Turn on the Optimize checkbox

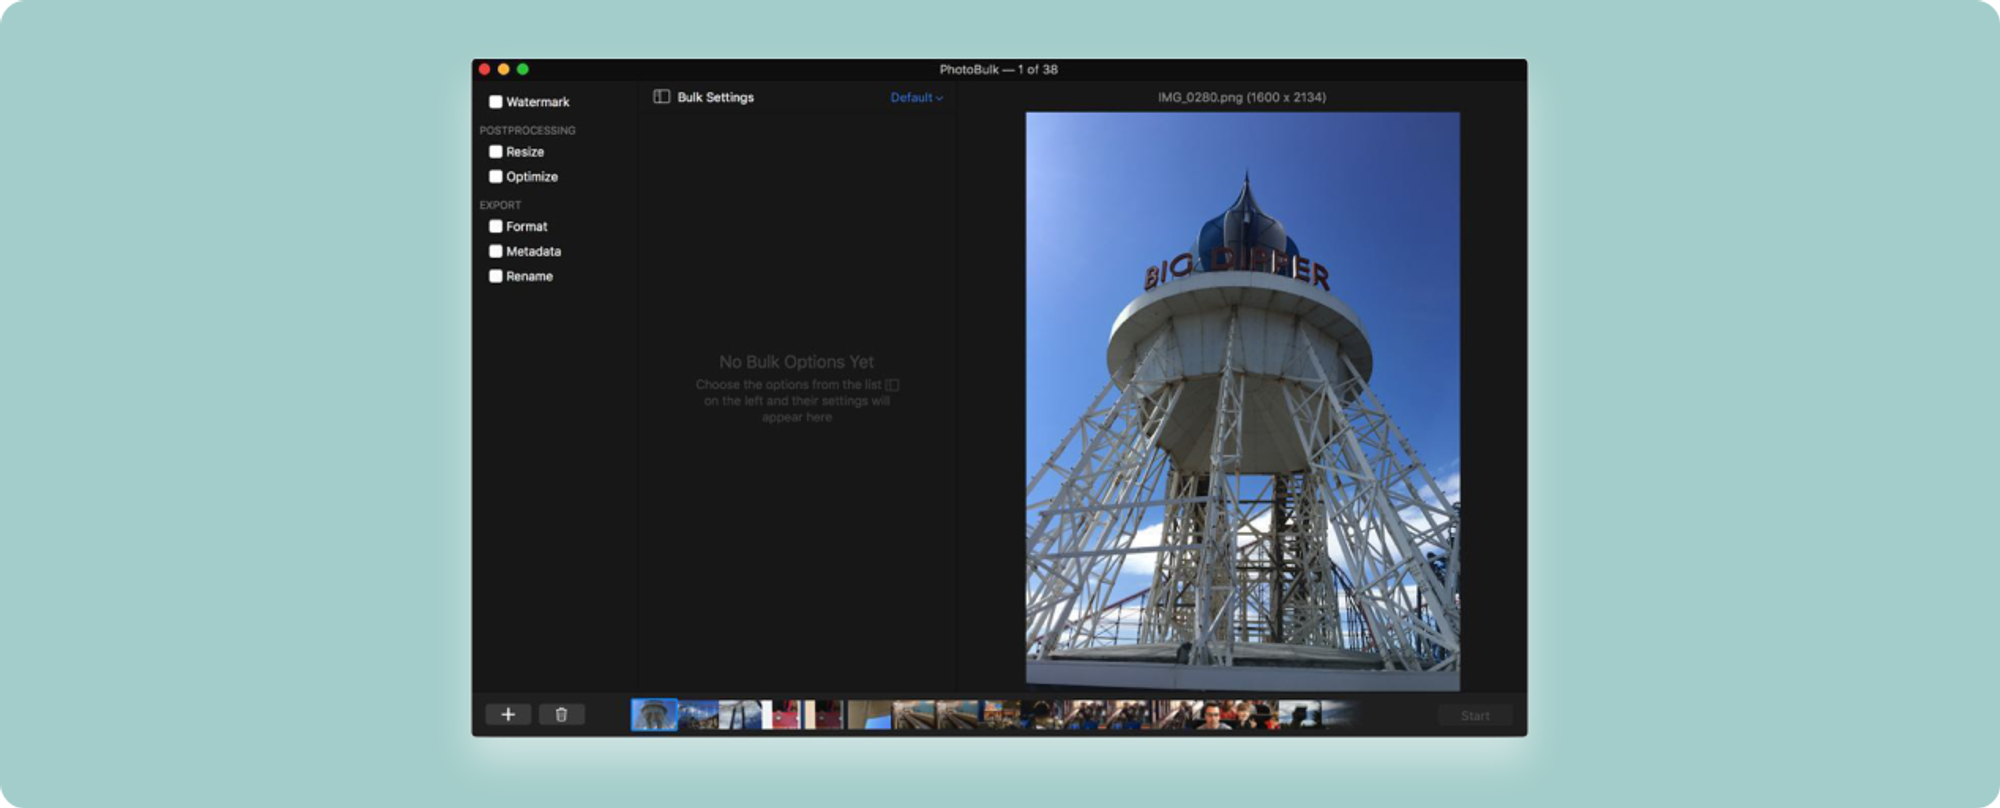pyautogui.click(x=495, y=177)
